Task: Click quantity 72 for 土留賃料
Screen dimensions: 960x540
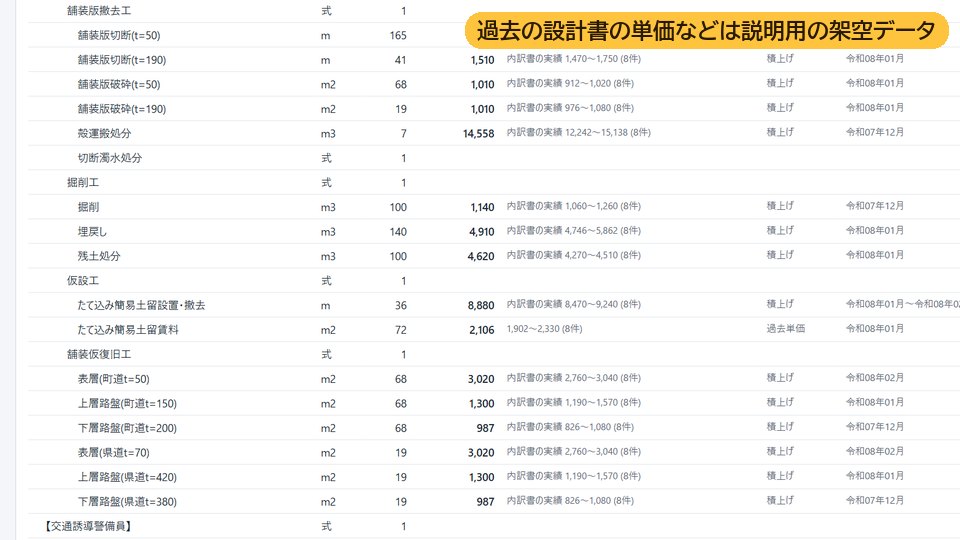Action: pyautogui.click(x=400, y=329)
